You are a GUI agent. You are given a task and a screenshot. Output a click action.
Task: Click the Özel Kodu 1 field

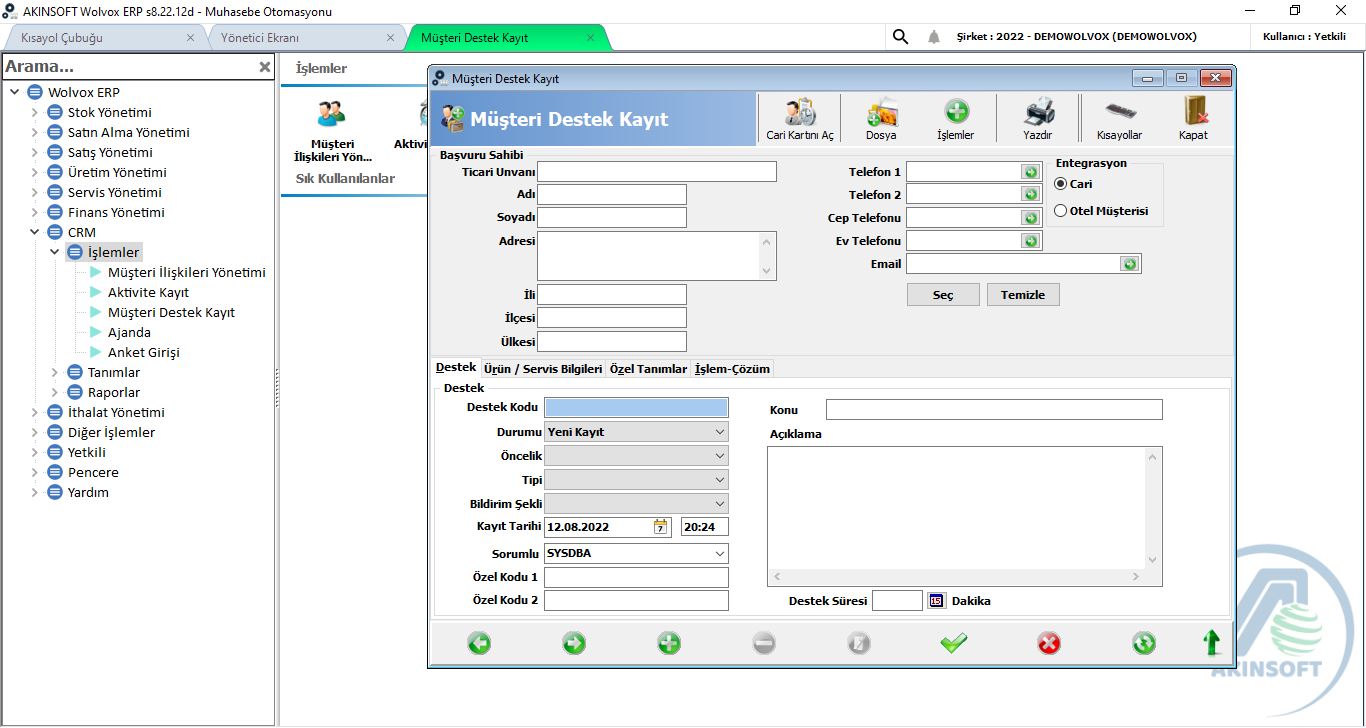tap(636, 577)
